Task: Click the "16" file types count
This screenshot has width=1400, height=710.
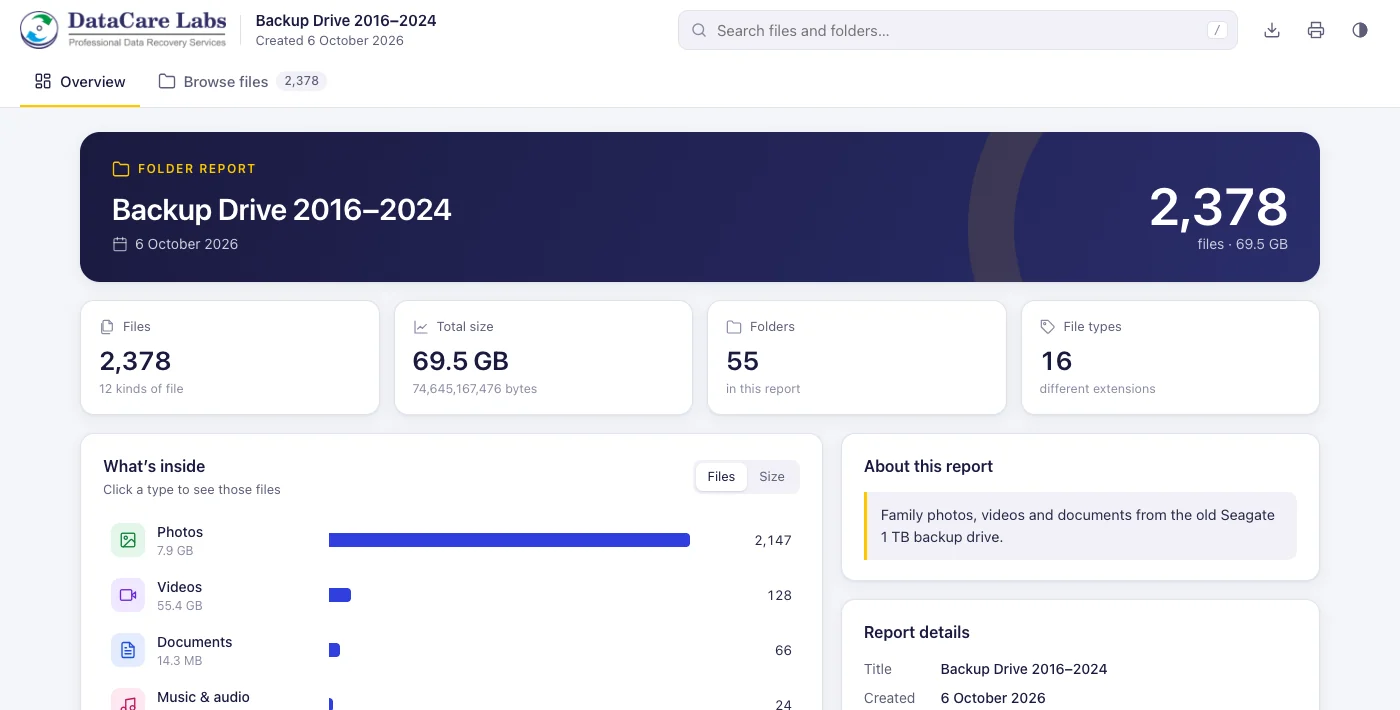Action: pyautogui.click(x=1056, y=361)
